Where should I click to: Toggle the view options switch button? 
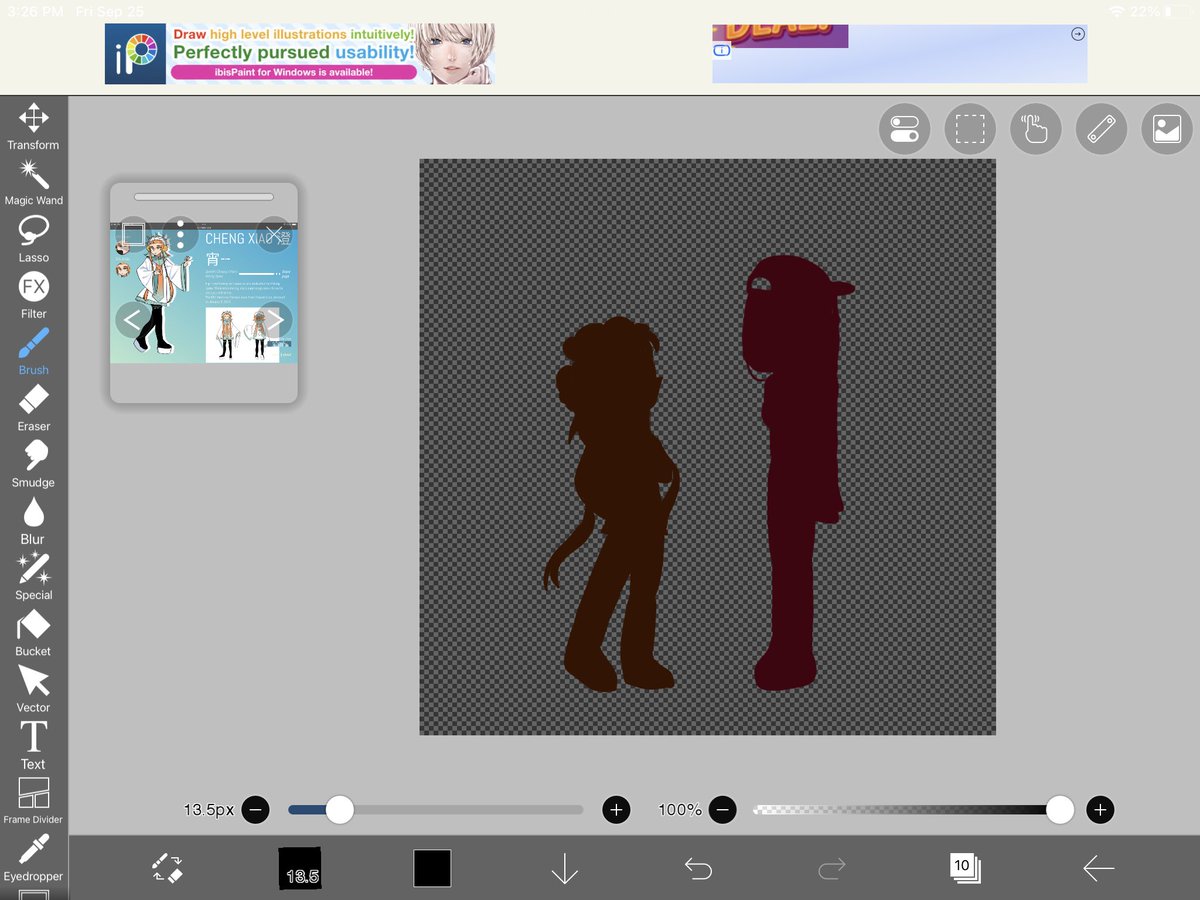coord(904,129)
